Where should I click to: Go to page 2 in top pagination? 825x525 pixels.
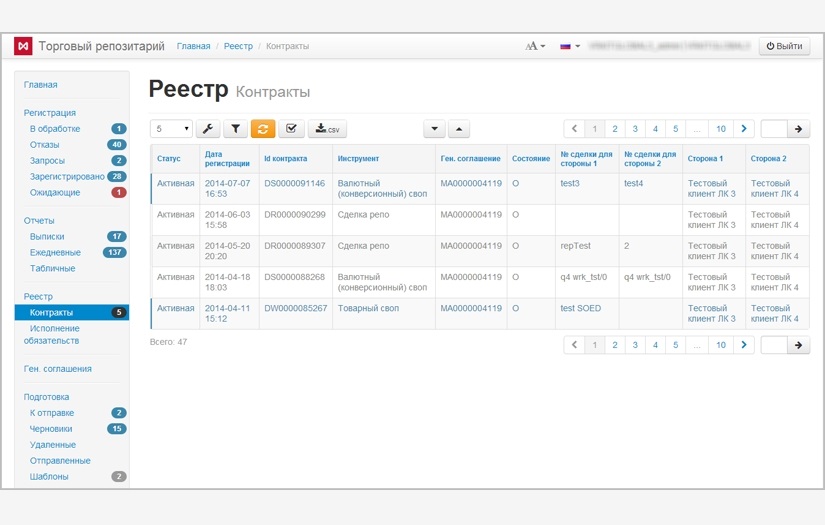tap(615, 129)
